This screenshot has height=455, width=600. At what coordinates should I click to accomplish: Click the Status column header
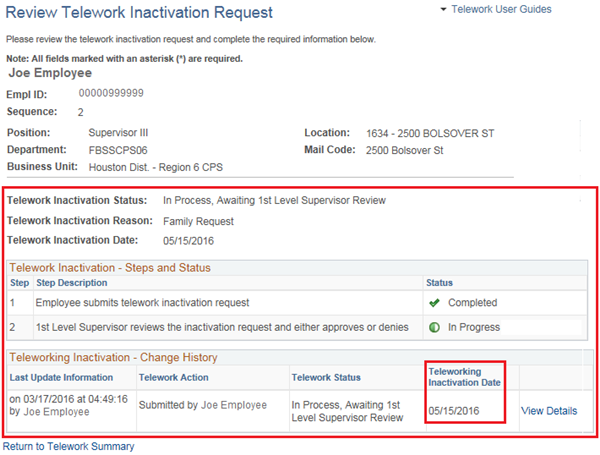tap(439, 283)
